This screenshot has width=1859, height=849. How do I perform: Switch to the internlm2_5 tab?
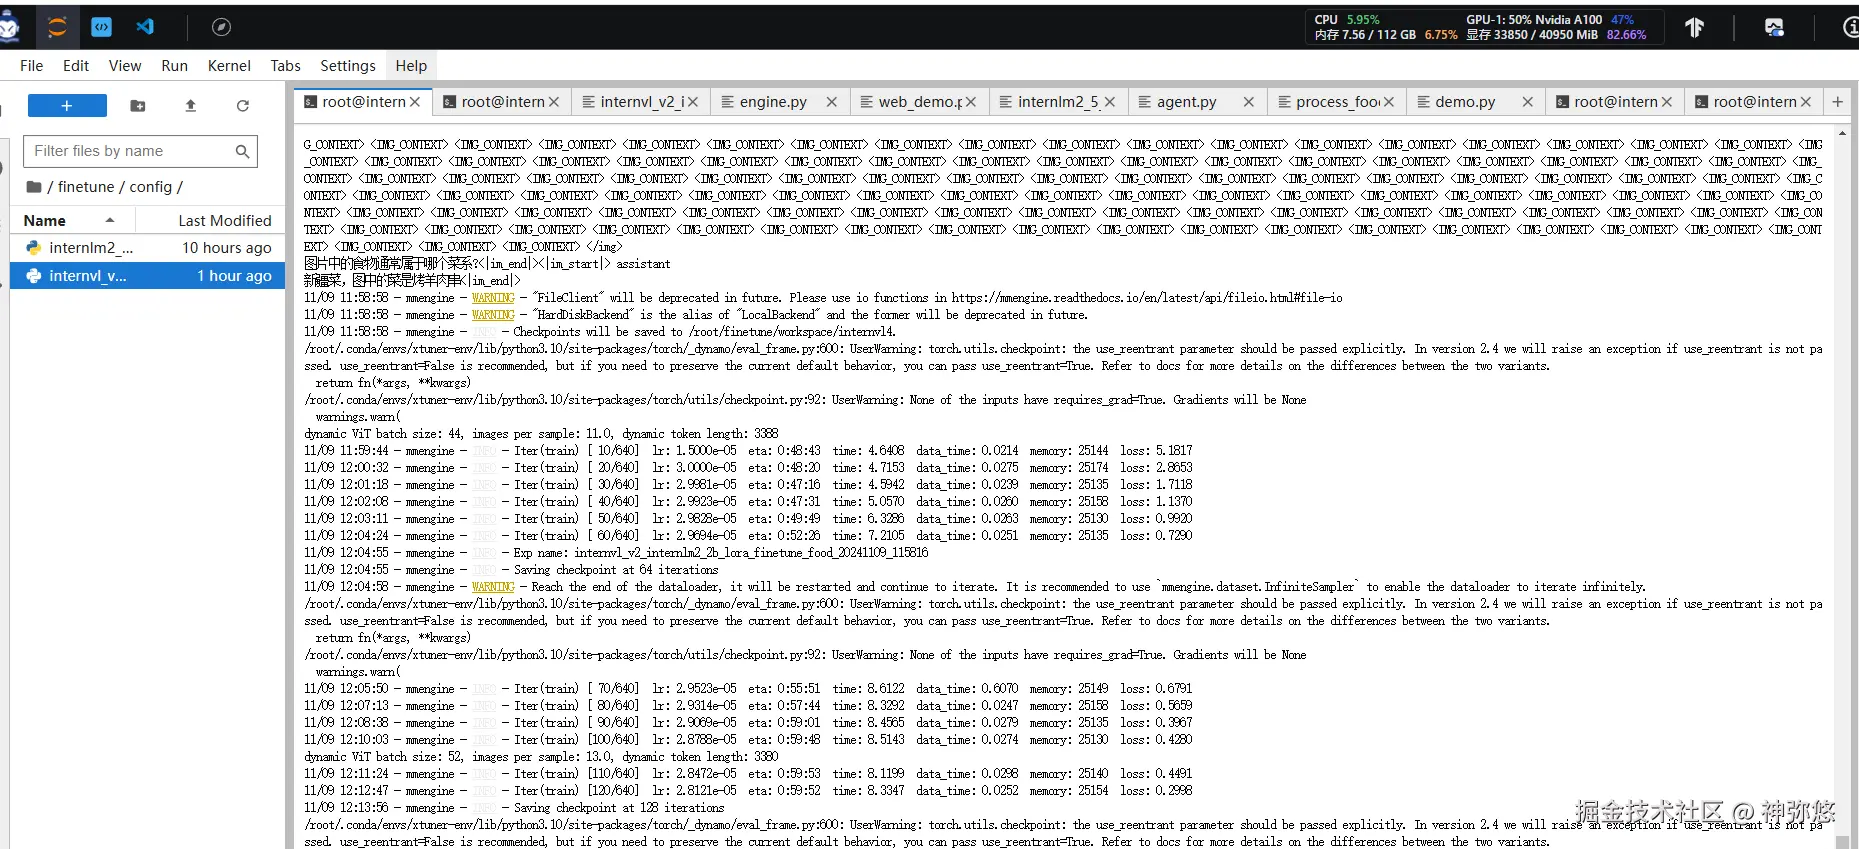(x=1058, y=102)
